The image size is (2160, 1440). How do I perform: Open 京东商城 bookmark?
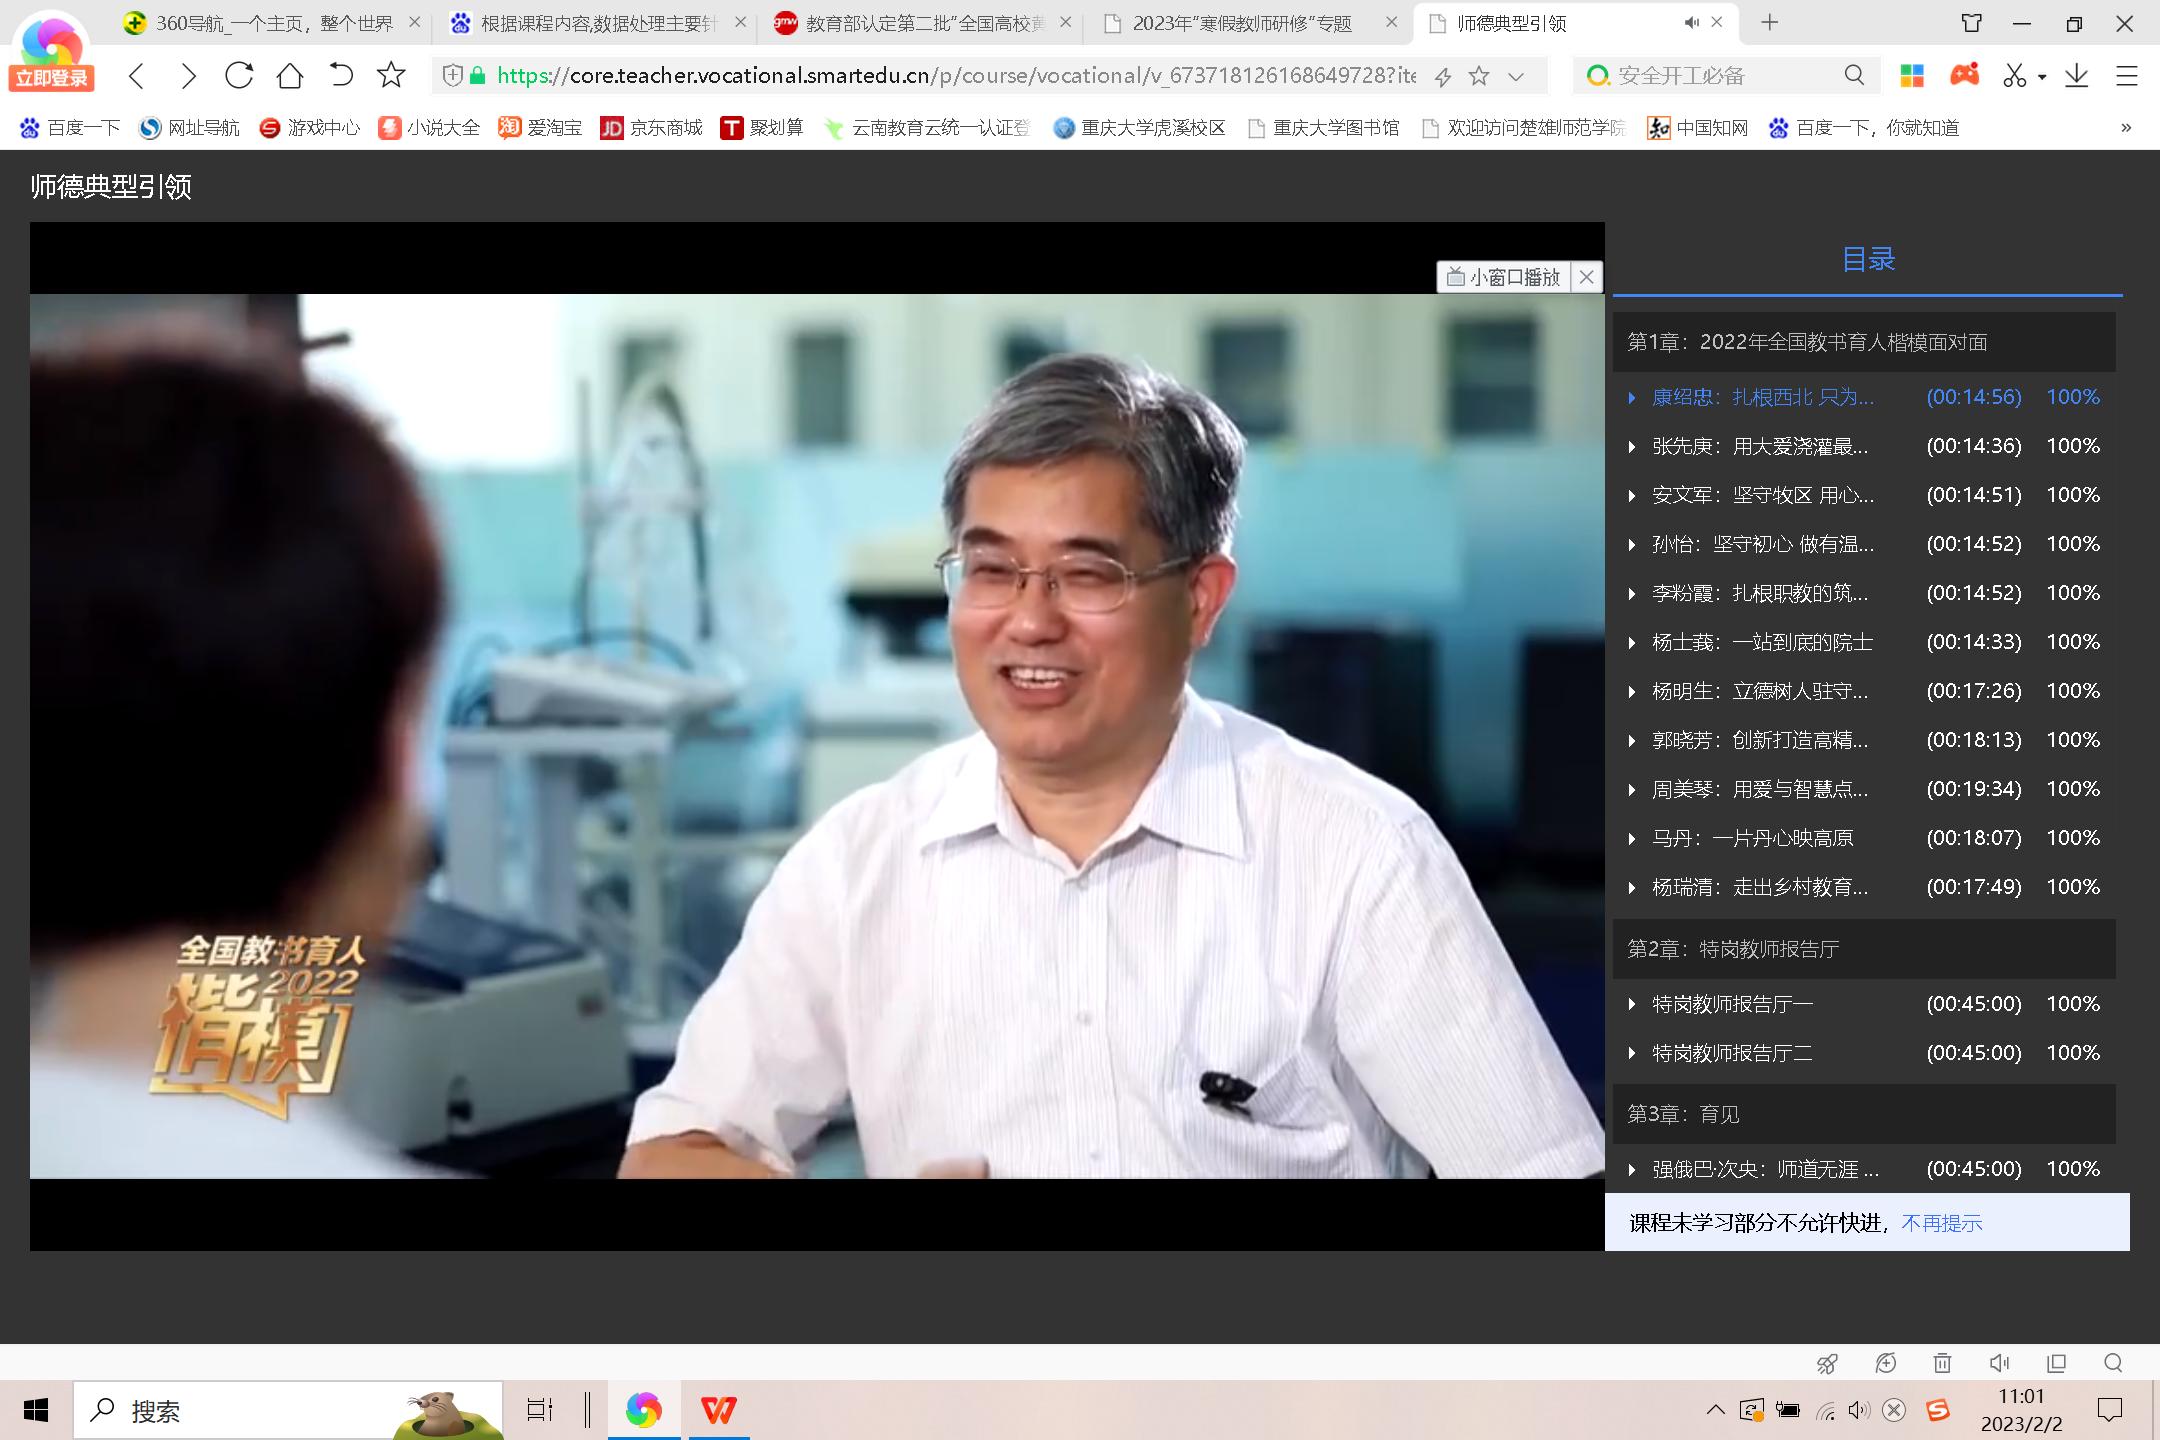click(x=651, y=128)
